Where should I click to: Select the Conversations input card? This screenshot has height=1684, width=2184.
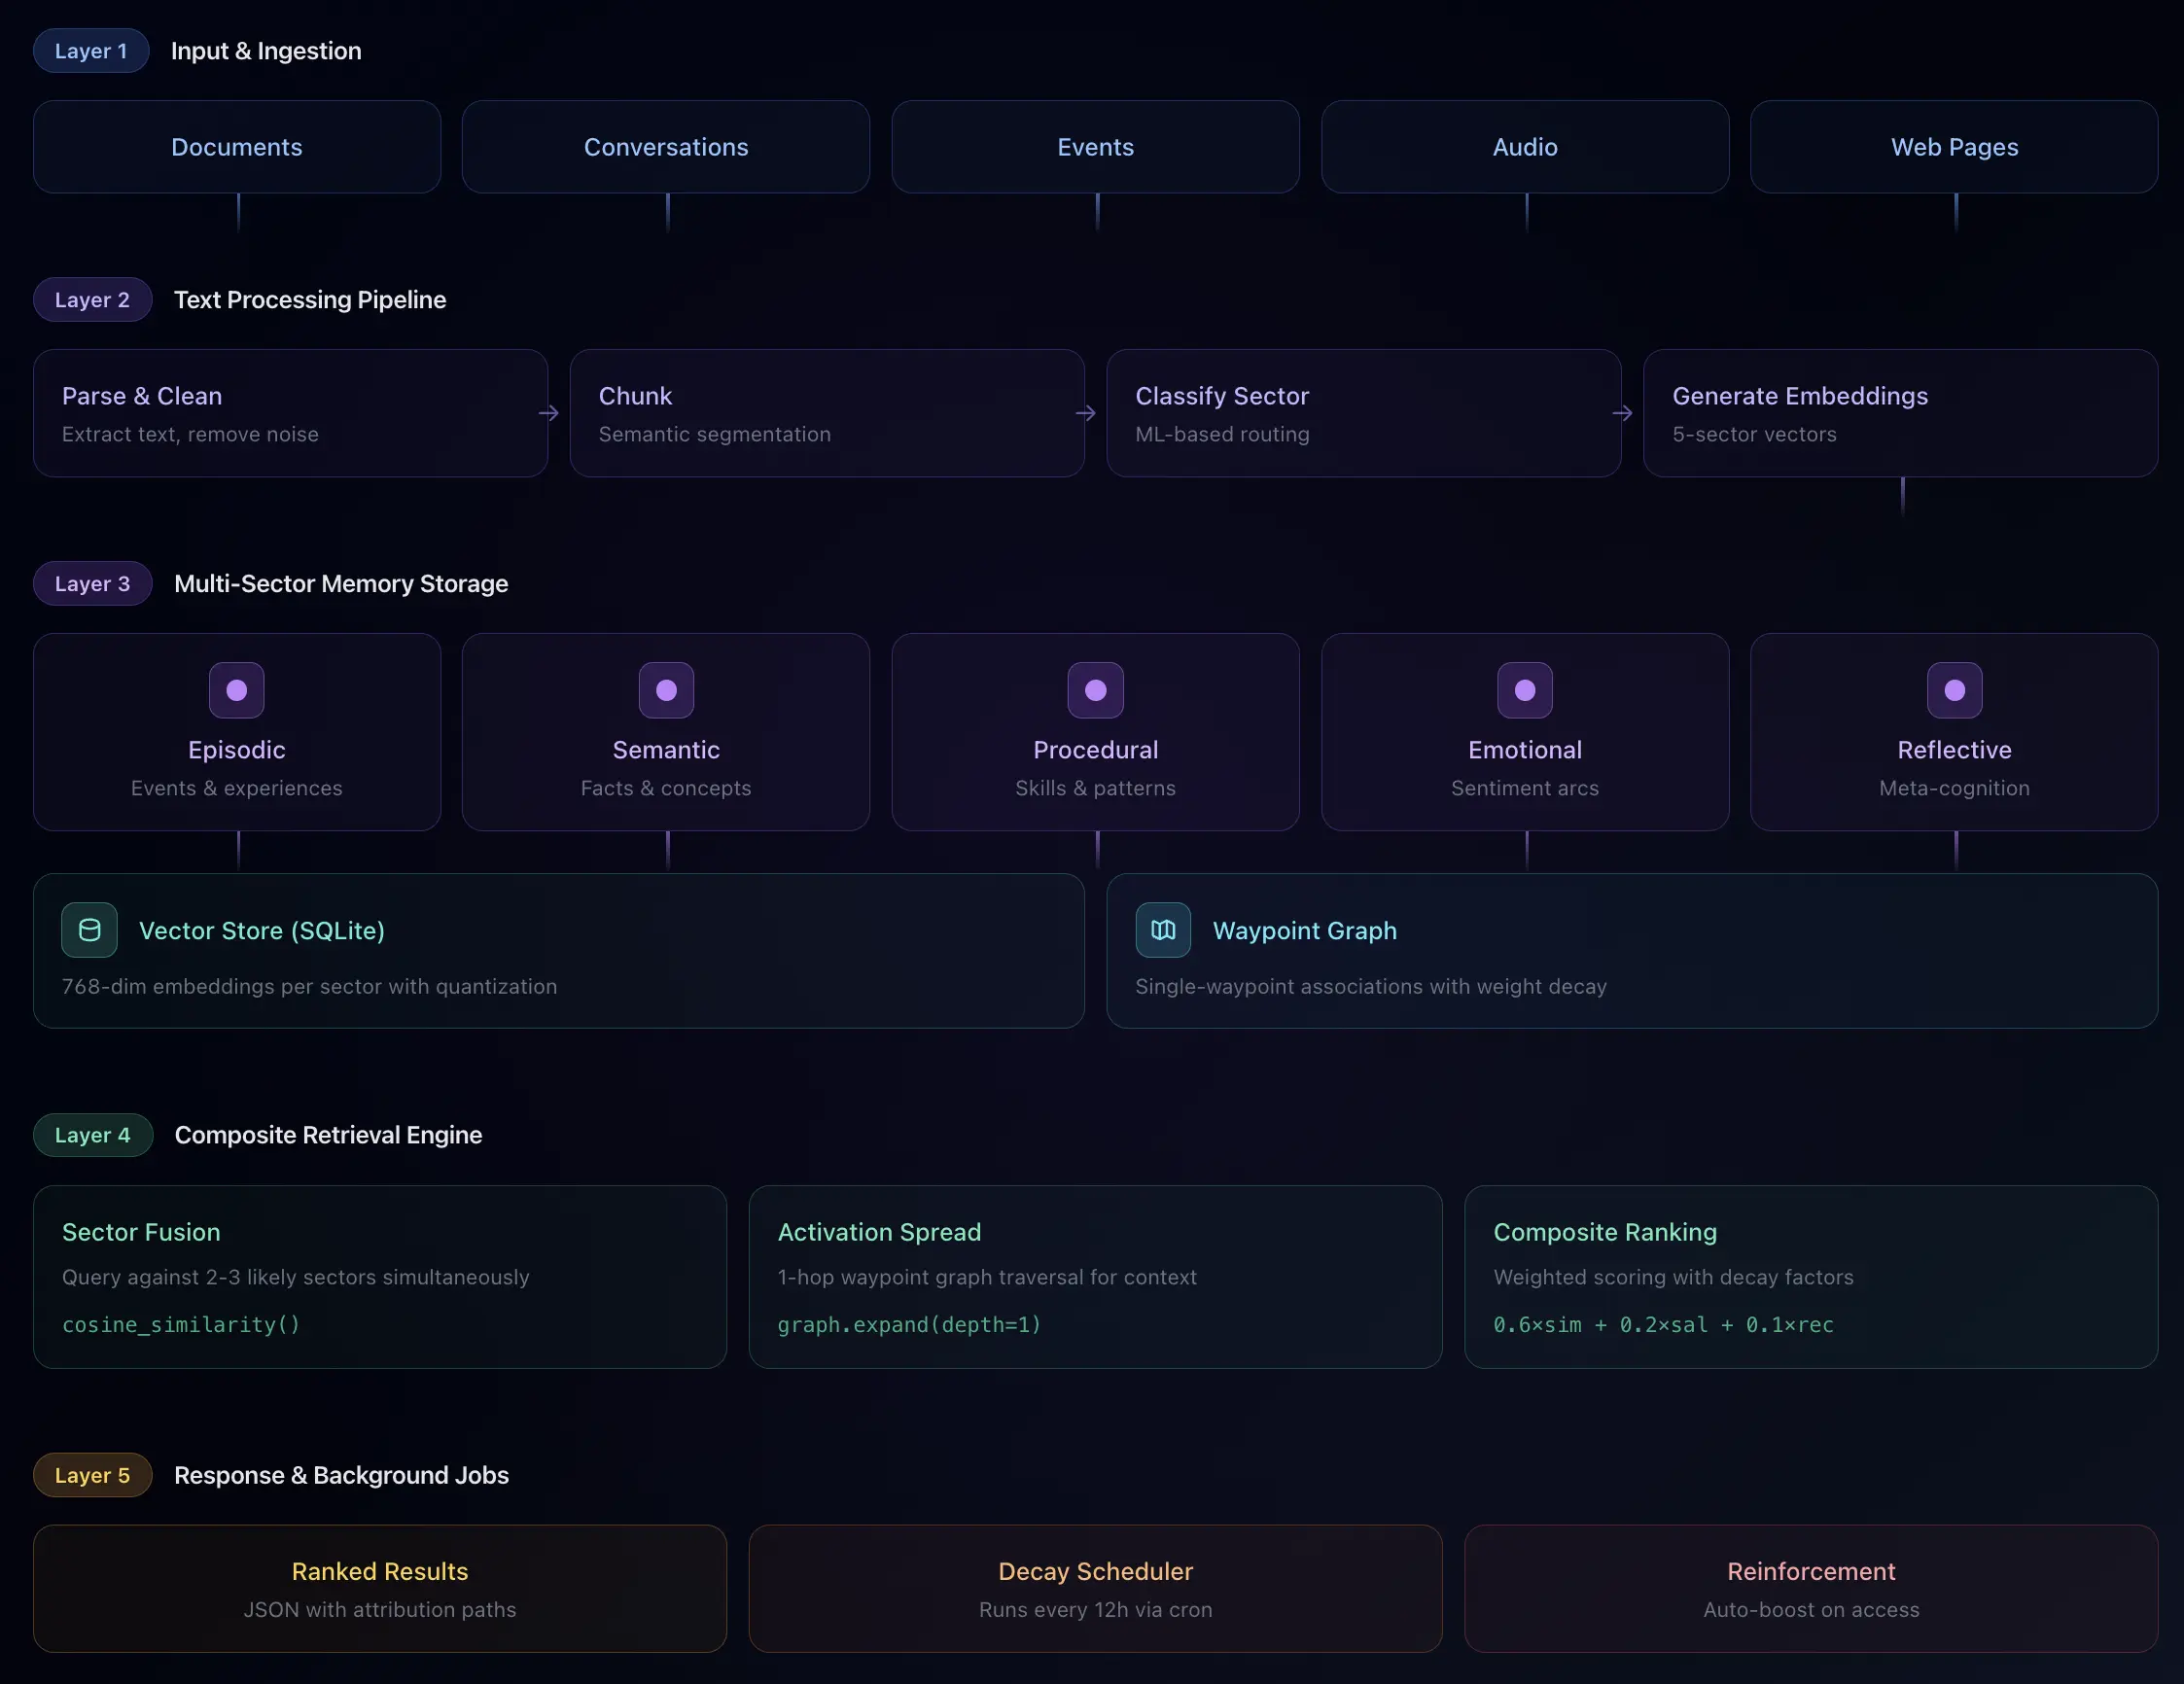(x=666, y=147)
